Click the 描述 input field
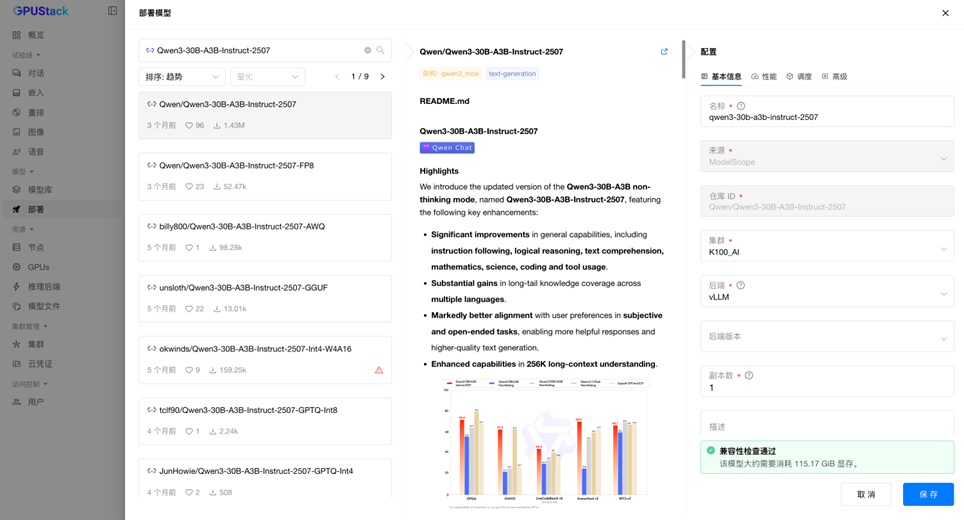 tap(827, 426)
